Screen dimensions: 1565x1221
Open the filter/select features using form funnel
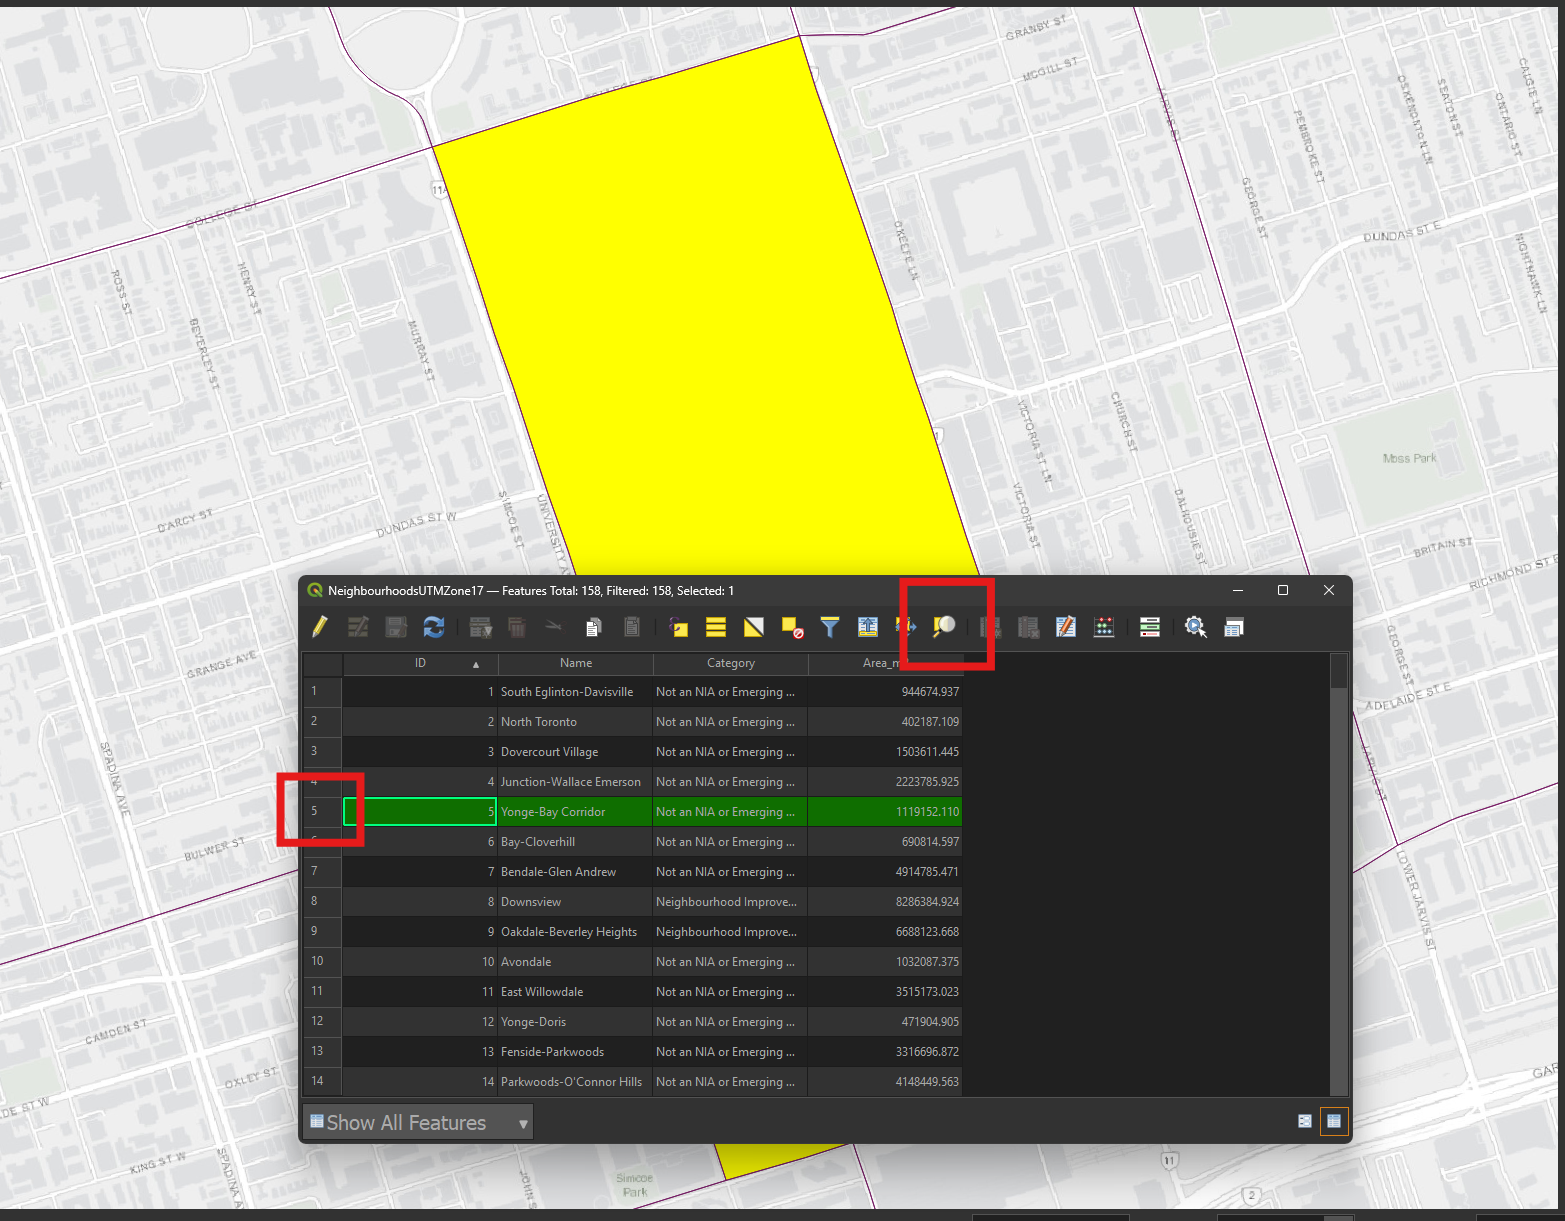[x=830, y=627]
